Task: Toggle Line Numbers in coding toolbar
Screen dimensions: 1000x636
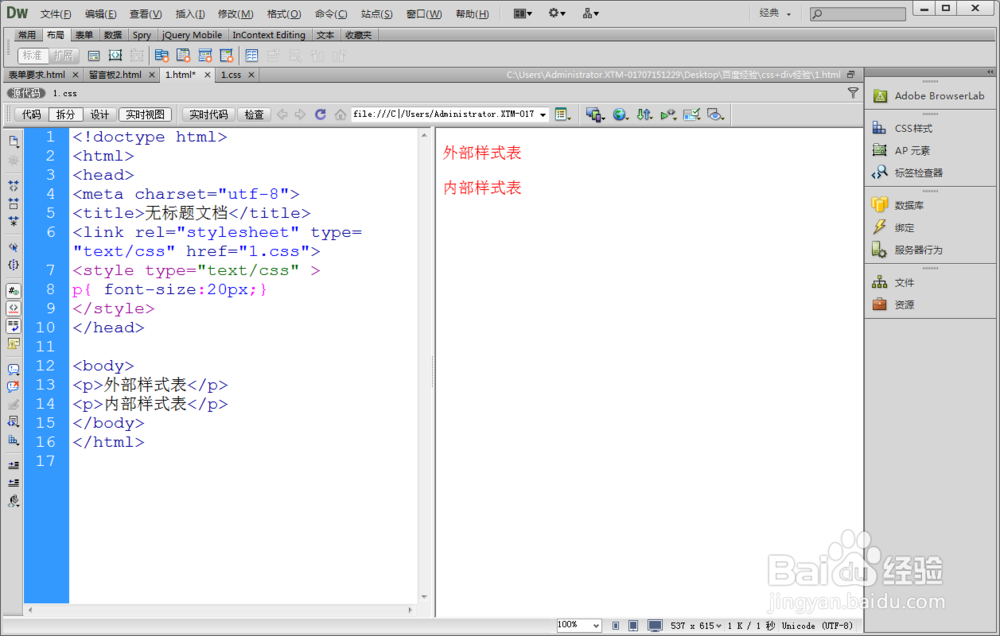Action: coord(13,291)
